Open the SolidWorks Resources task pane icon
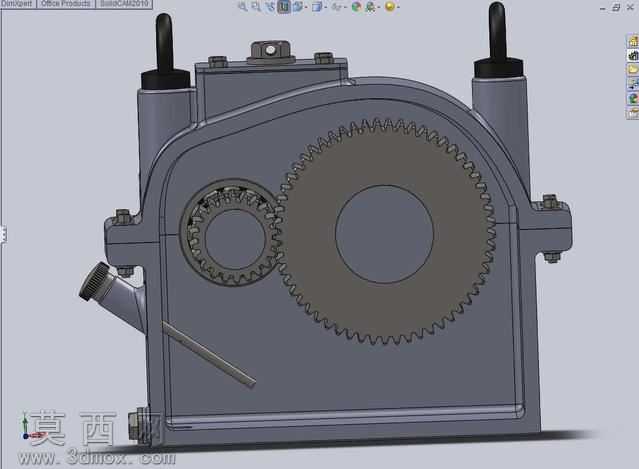639x469 pixels. tap(633, 41)
